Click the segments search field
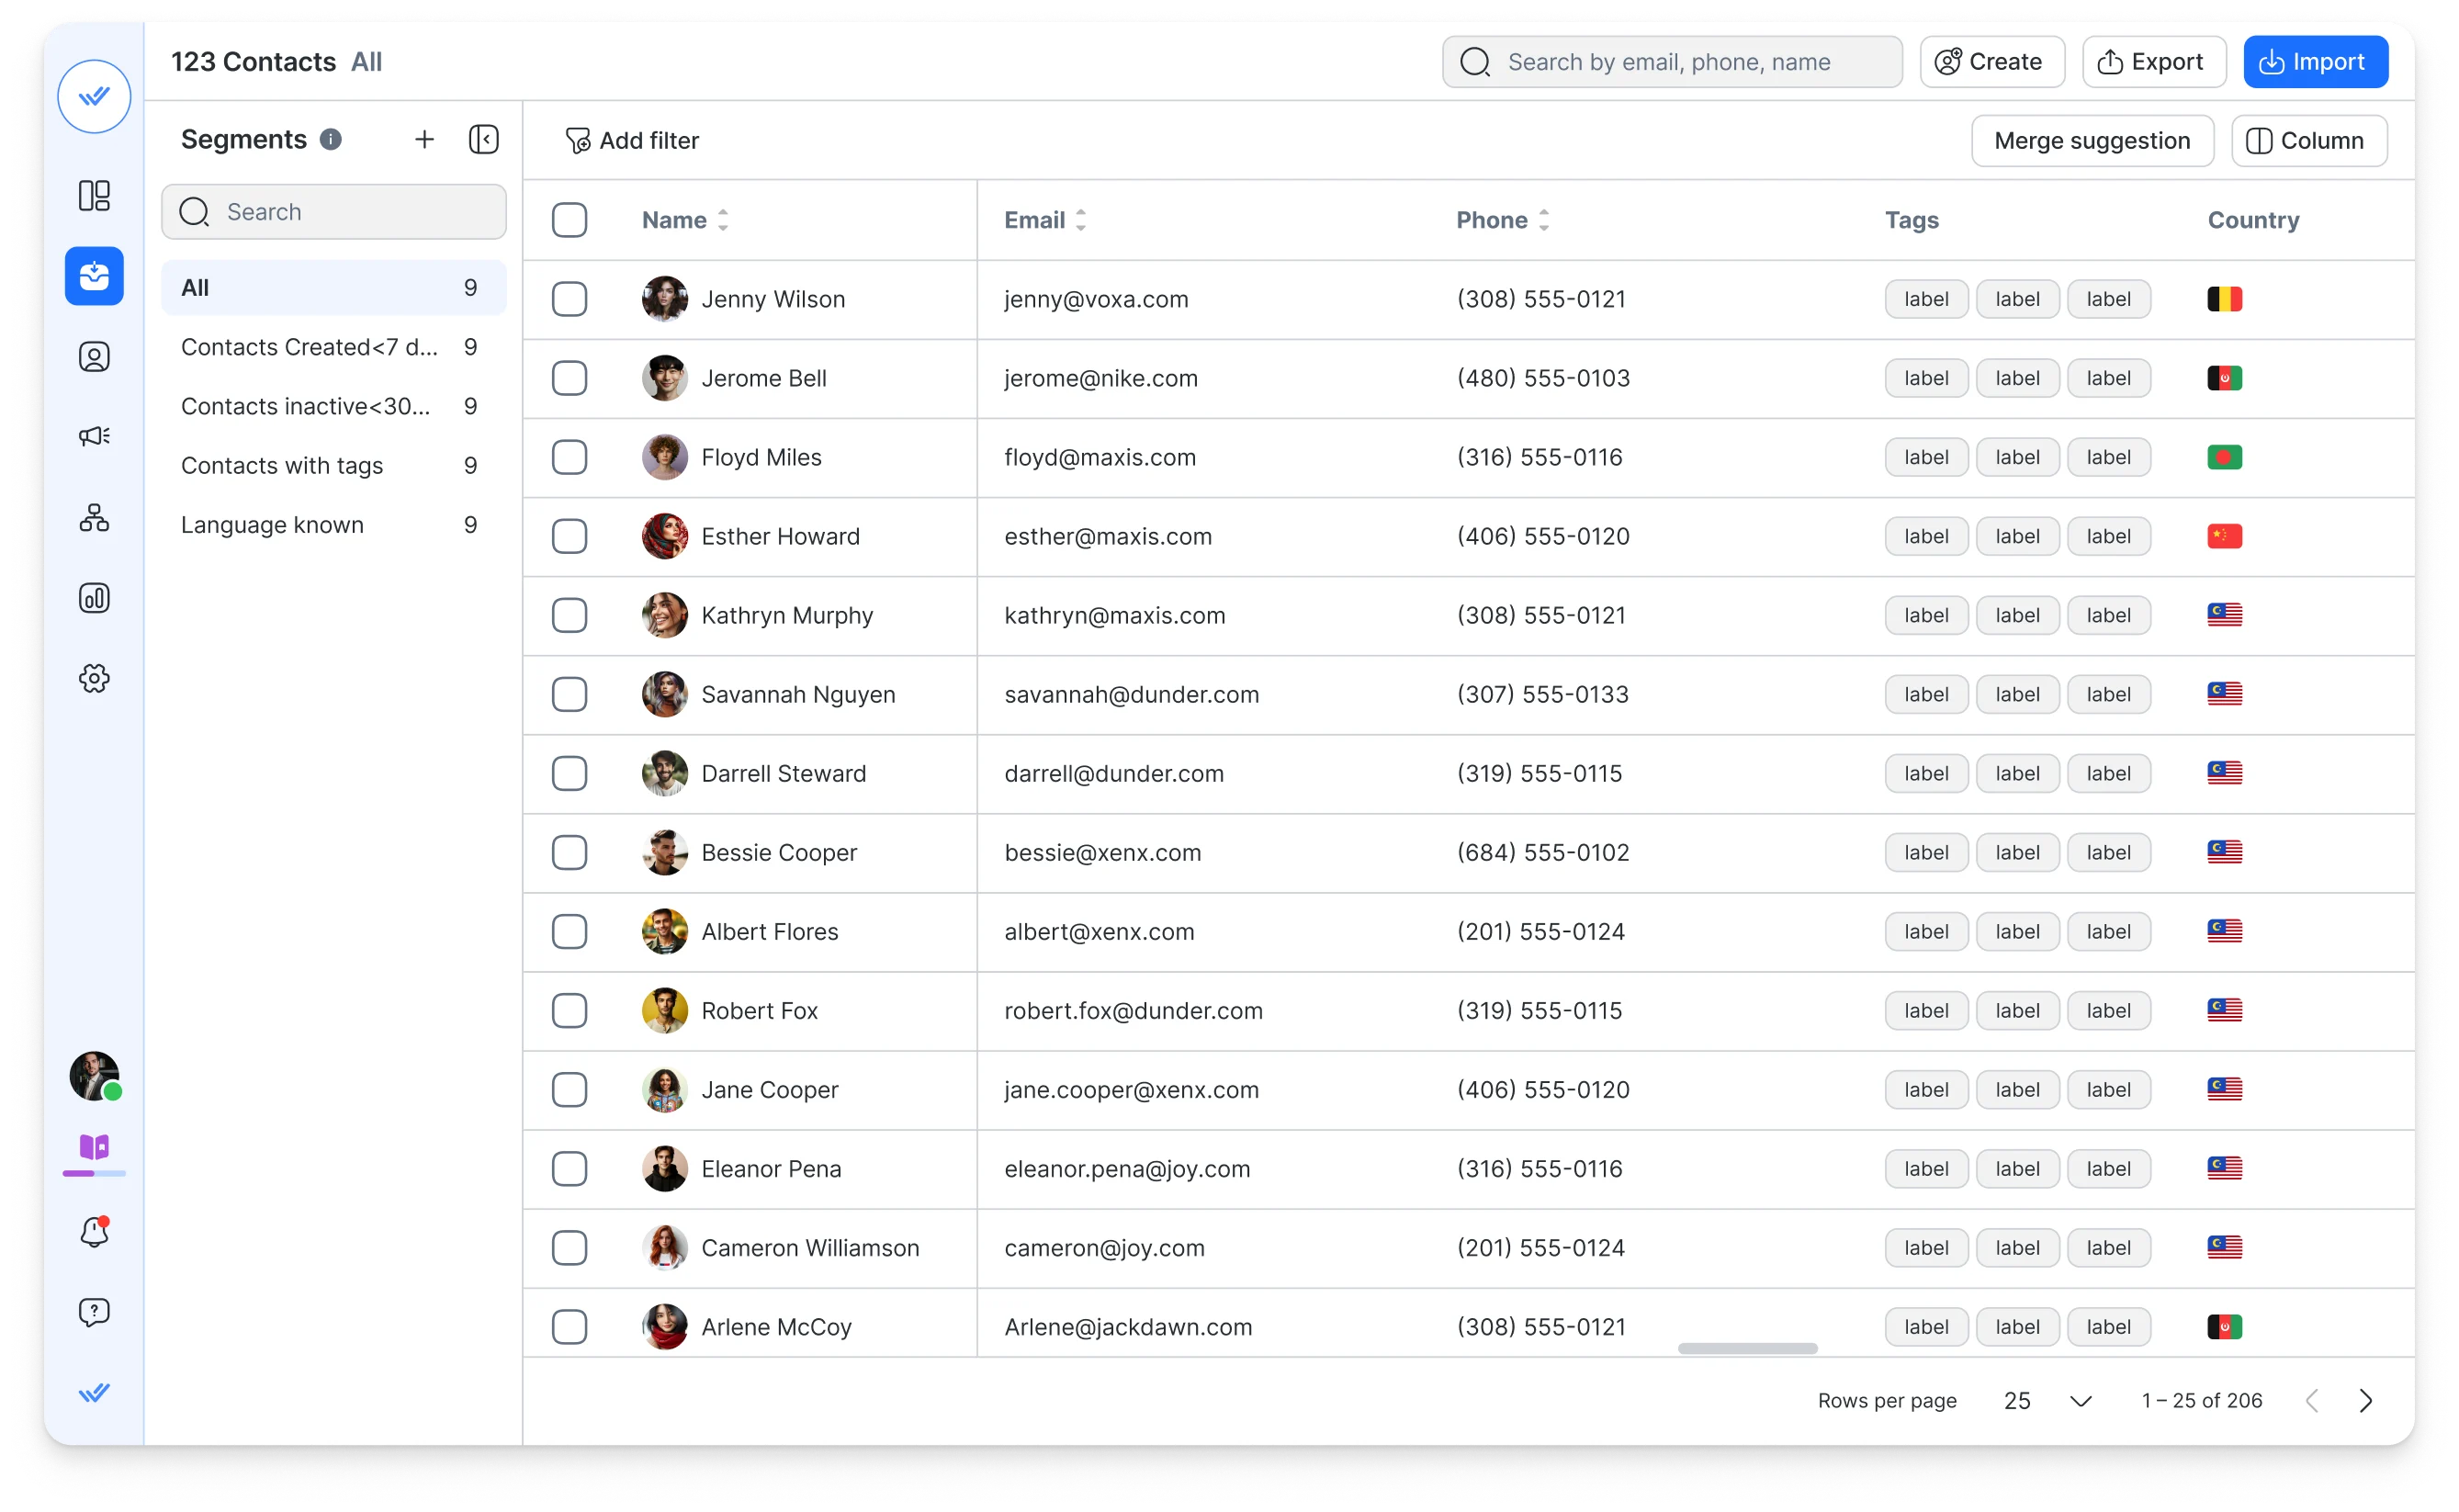Viewport: 2459px width, 1512px height. (334, 211)
